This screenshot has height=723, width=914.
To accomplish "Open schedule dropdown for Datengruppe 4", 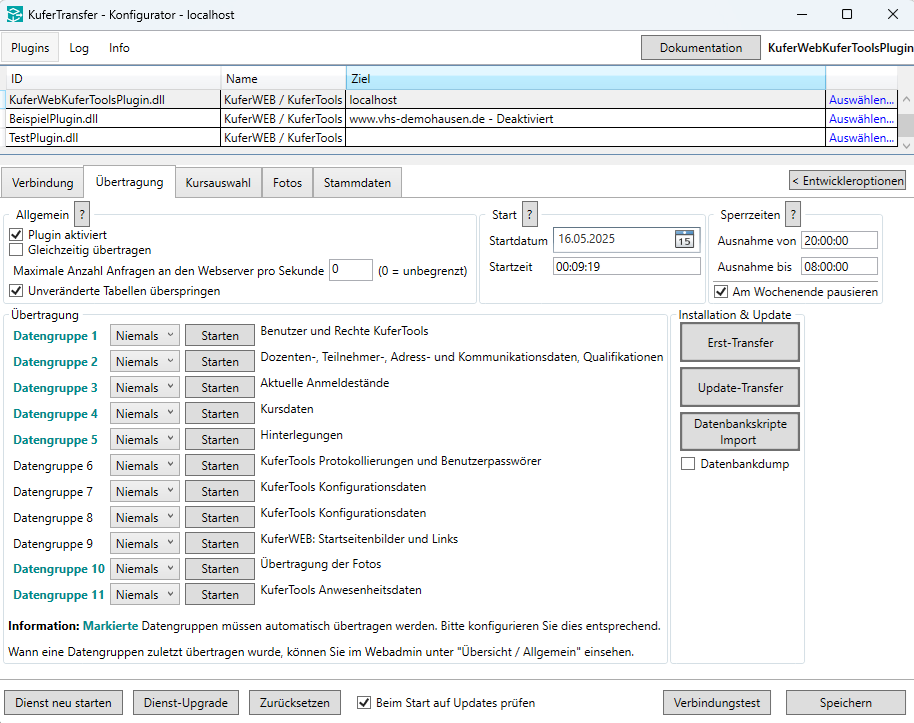I will pos(145,413).
